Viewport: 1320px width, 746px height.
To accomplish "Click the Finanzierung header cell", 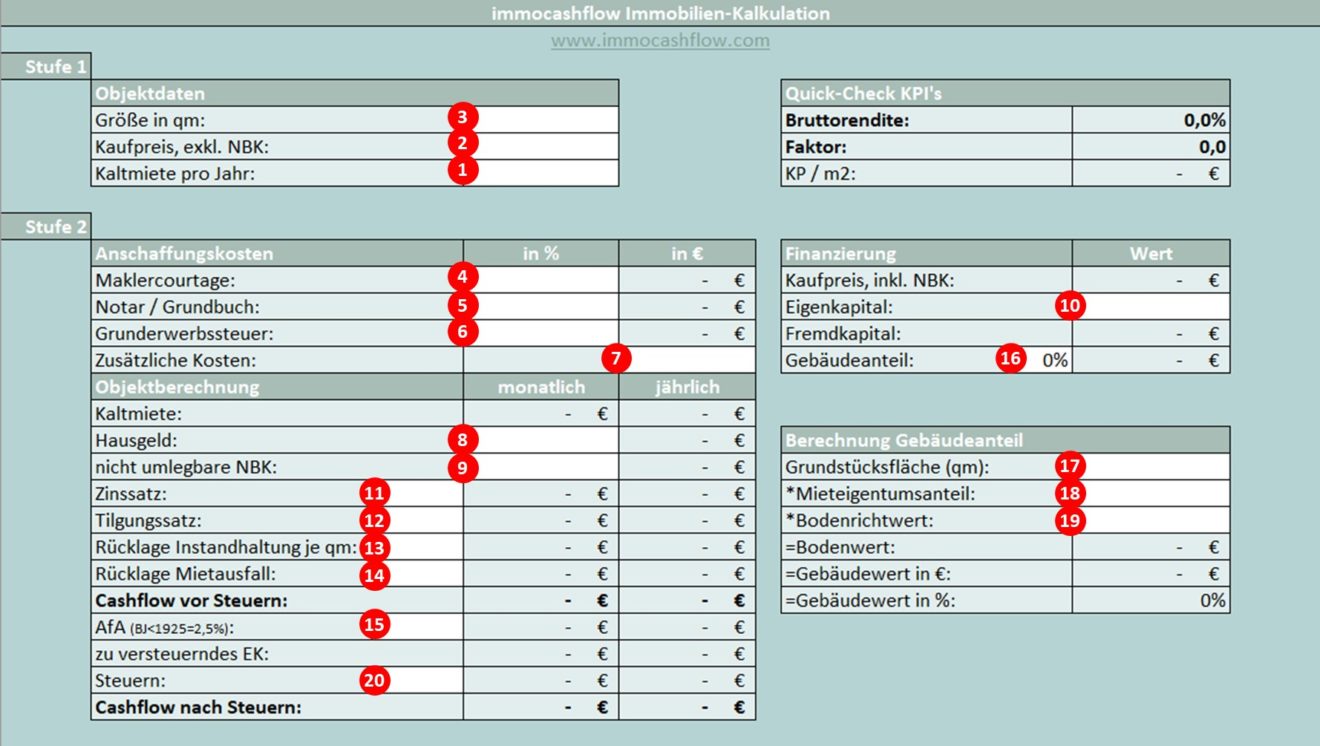I will 927,254.
